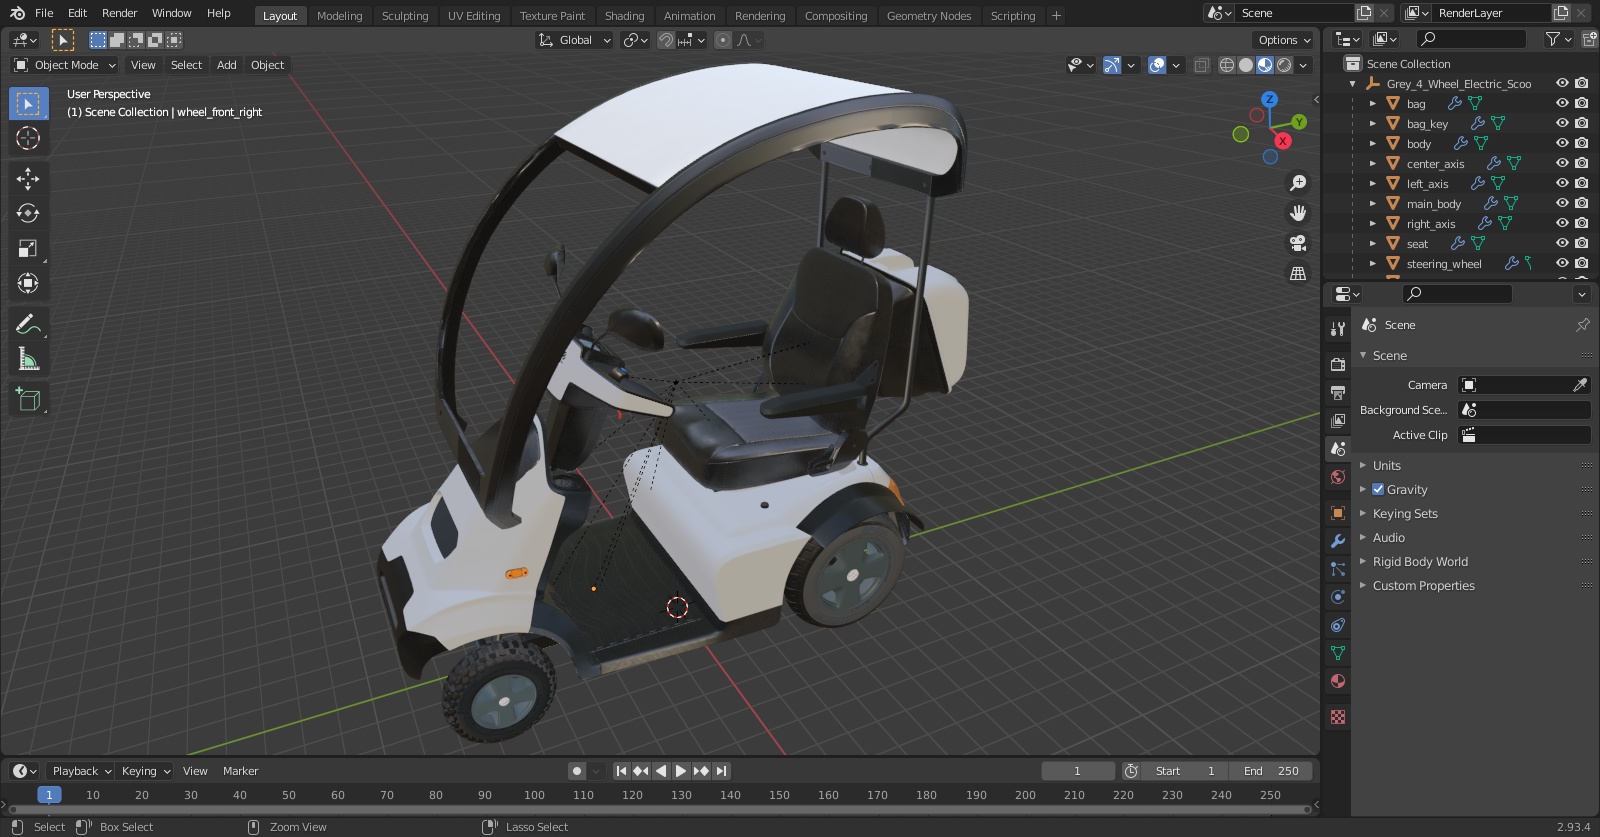Image resolution: width=1600 pixels, height=837 pixels.
Task: Jump to the timeline end frame
Action: pyautogui.click(x=721, y=771)
